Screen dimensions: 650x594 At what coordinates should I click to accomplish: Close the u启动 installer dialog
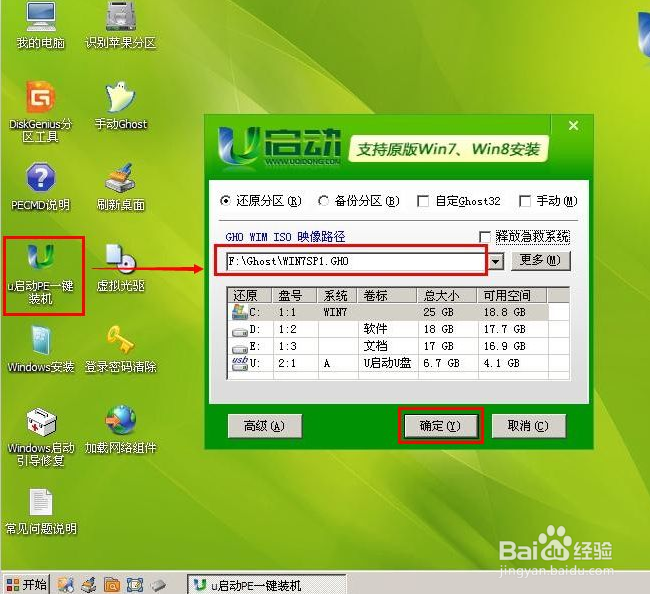click(573, 125)
